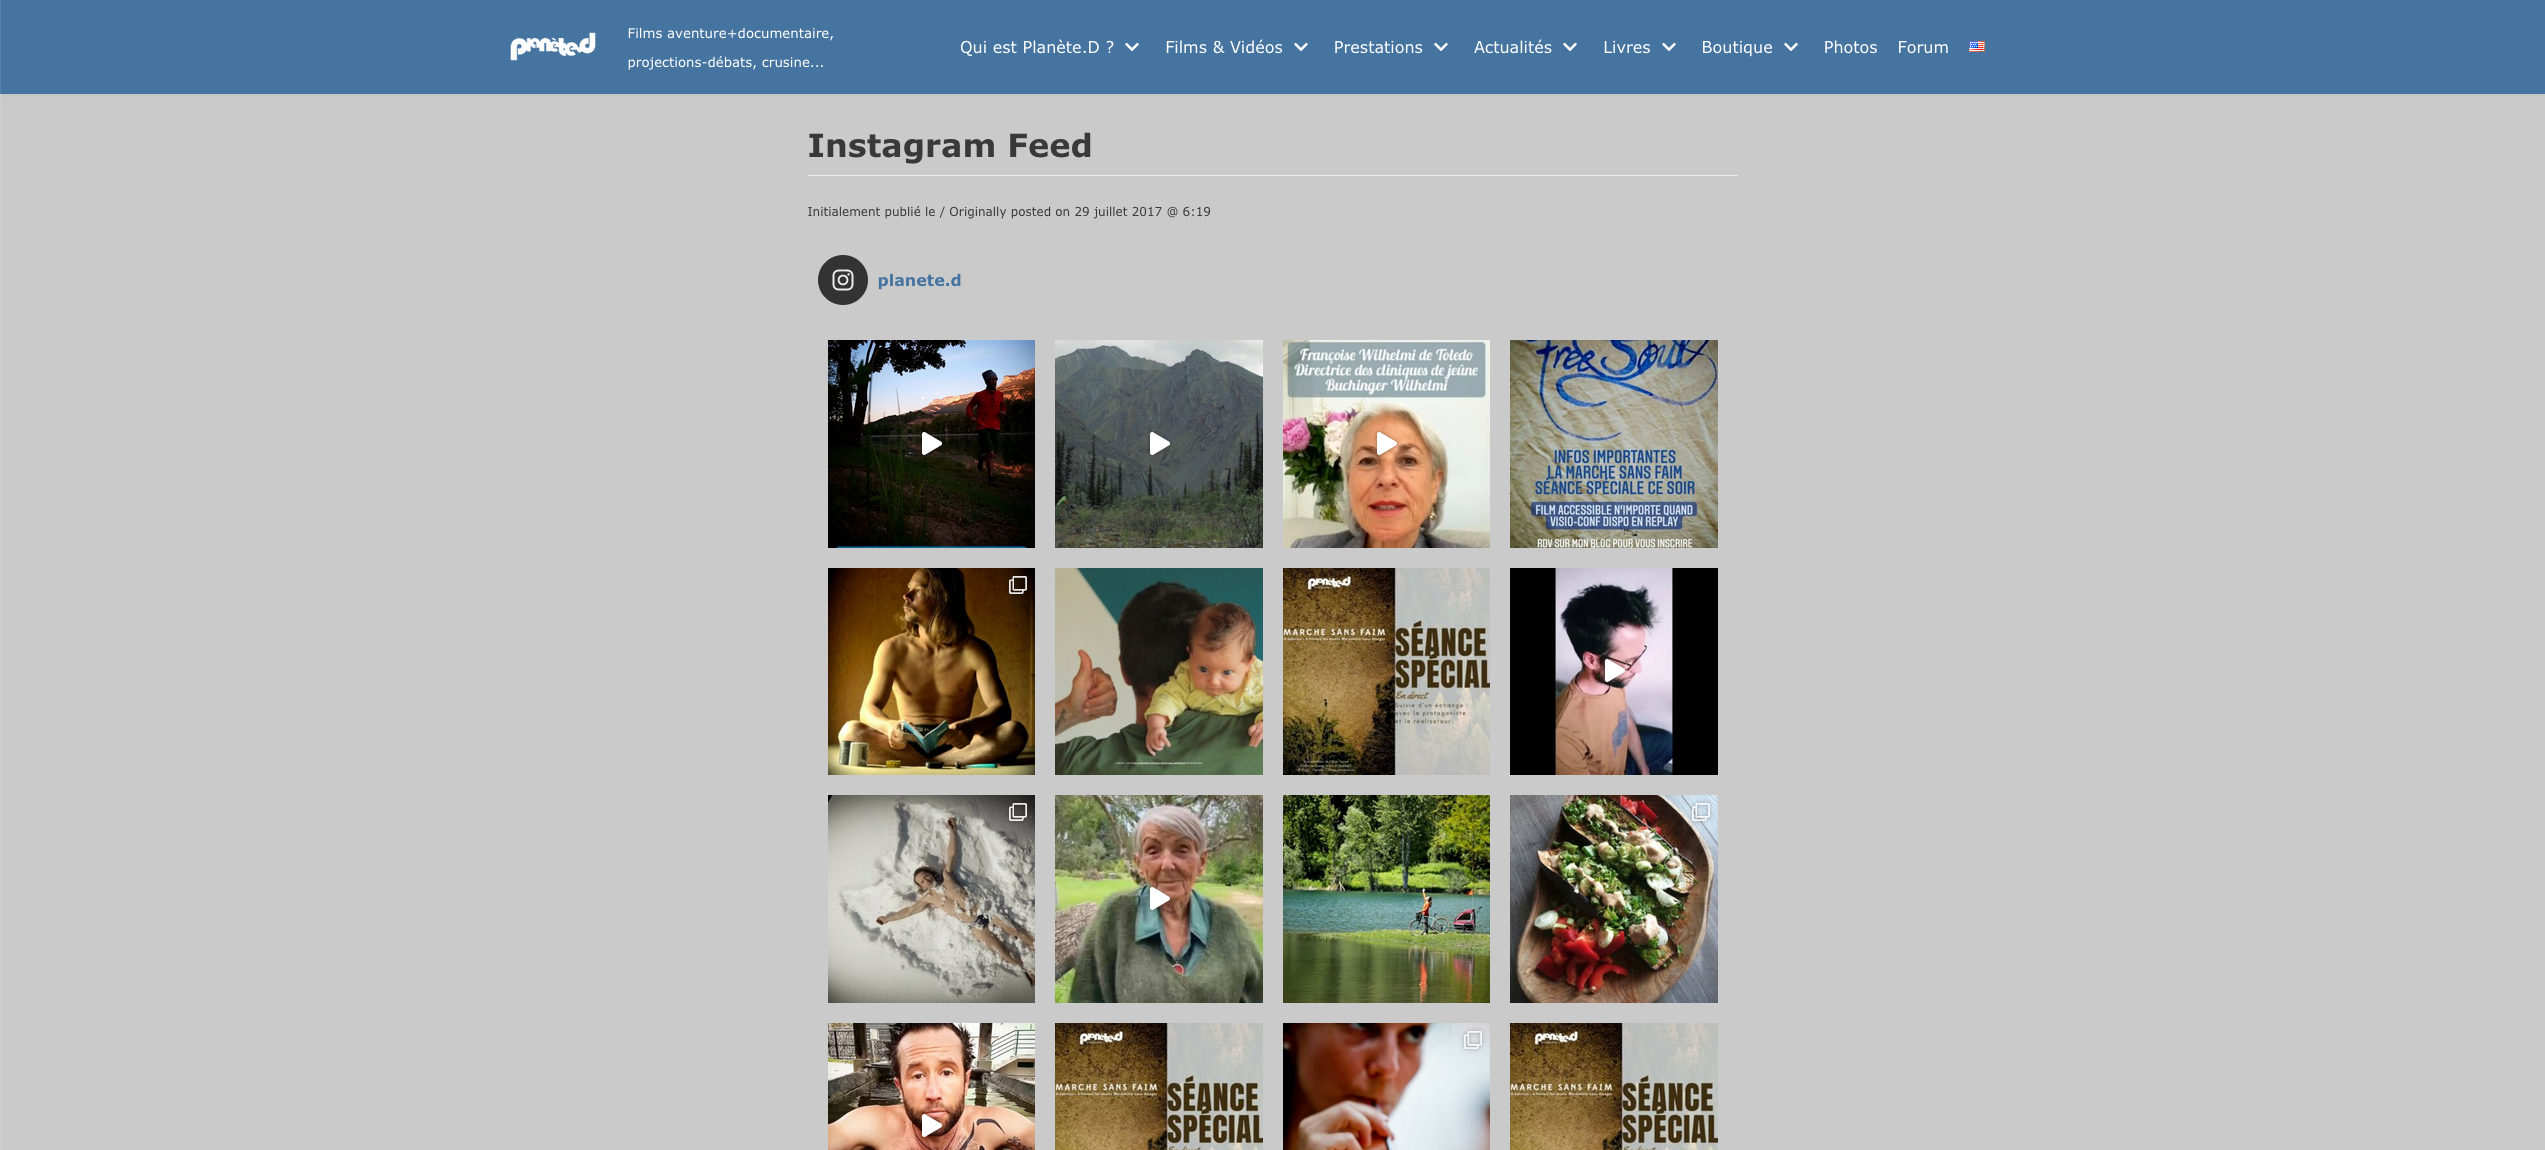Image resolution: width=2545 pixels, height=1150 pixels.
Task: Expand the Qui est Planète.D ? menu chevron
Action: click(x=1132, y=47)
